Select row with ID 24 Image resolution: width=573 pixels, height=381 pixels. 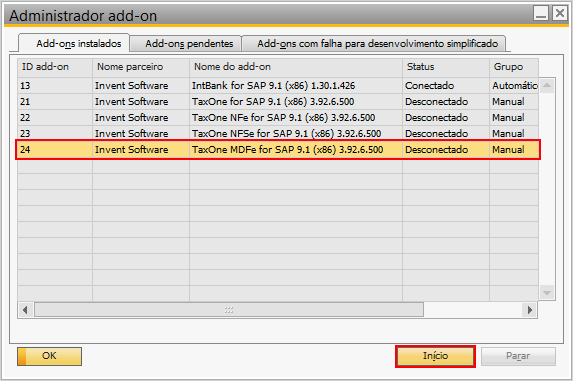(278, 150)
